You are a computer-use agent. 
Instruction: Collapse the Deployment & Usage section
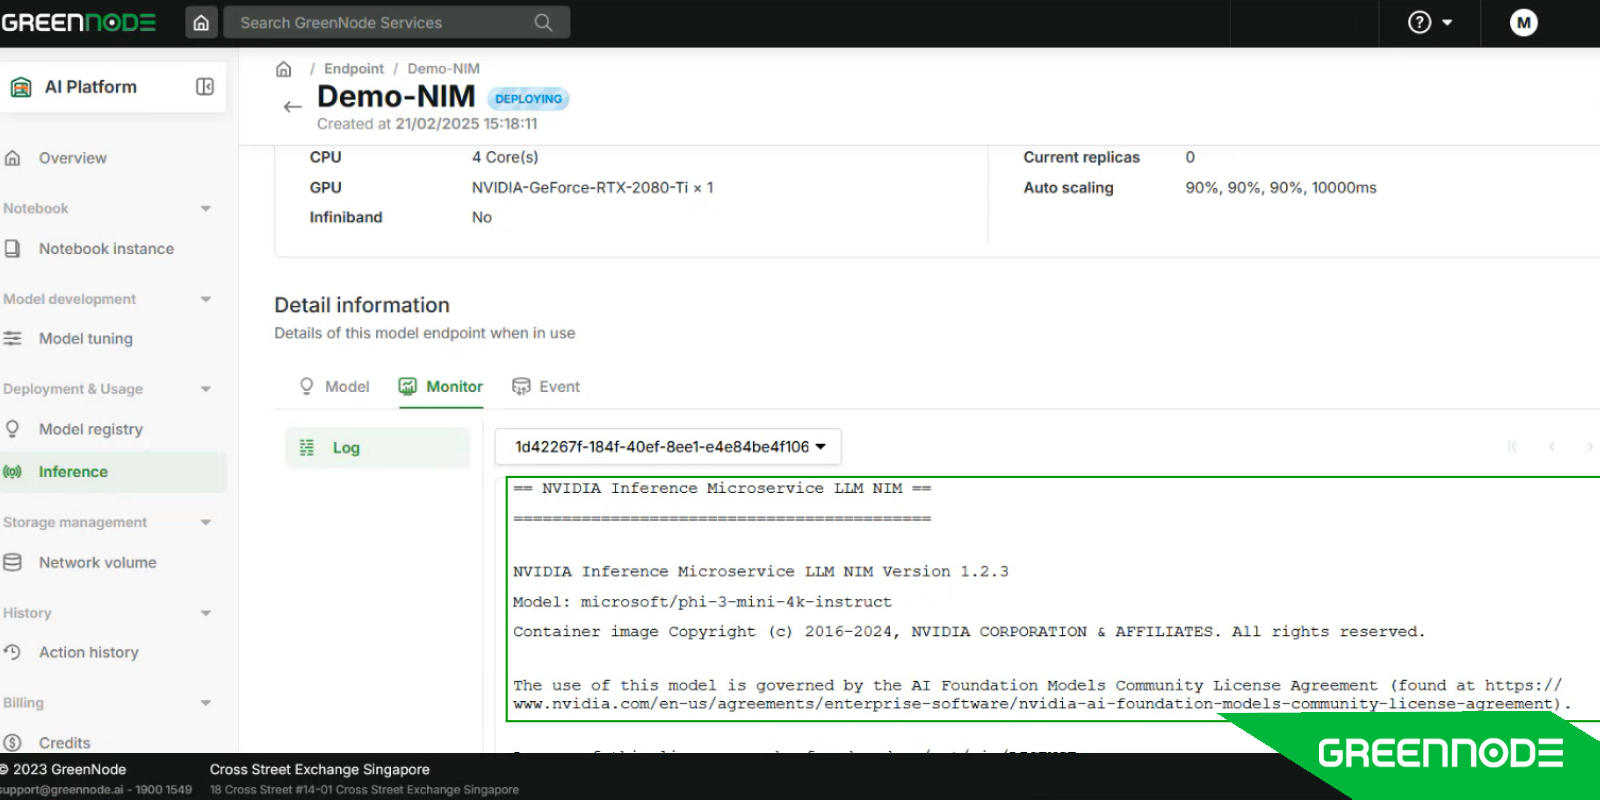(x=206, y=389)
